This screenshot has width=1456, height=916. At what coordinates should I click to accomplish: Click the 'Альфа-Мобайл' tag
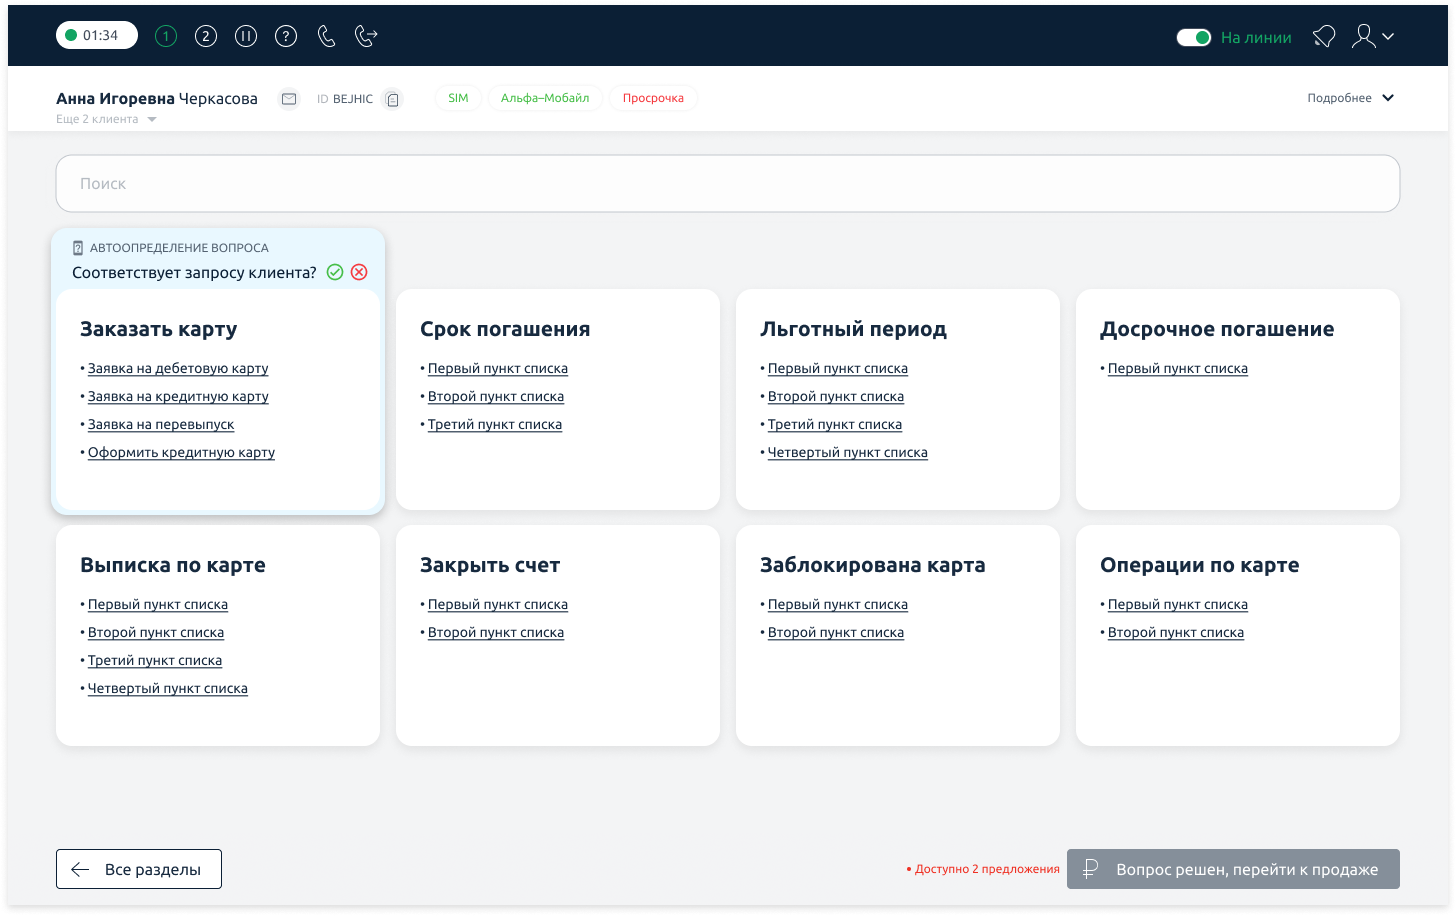(545, 98)
